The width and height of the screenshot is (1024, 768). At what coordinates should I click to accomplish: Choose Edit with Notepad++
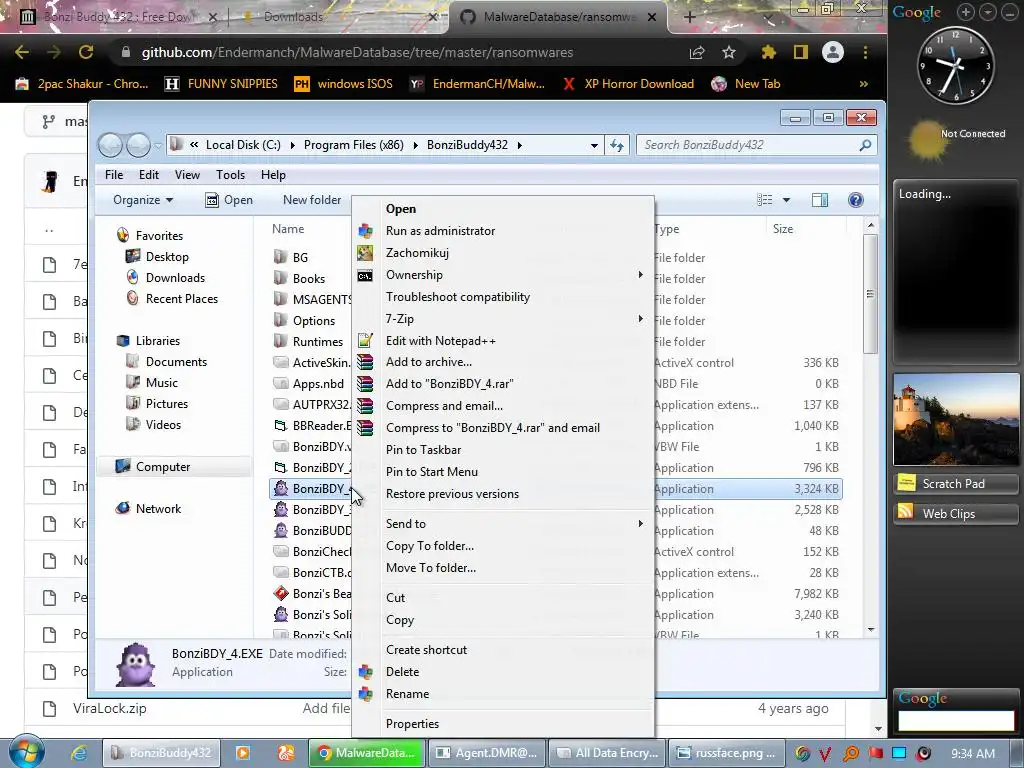coord(440,340)
